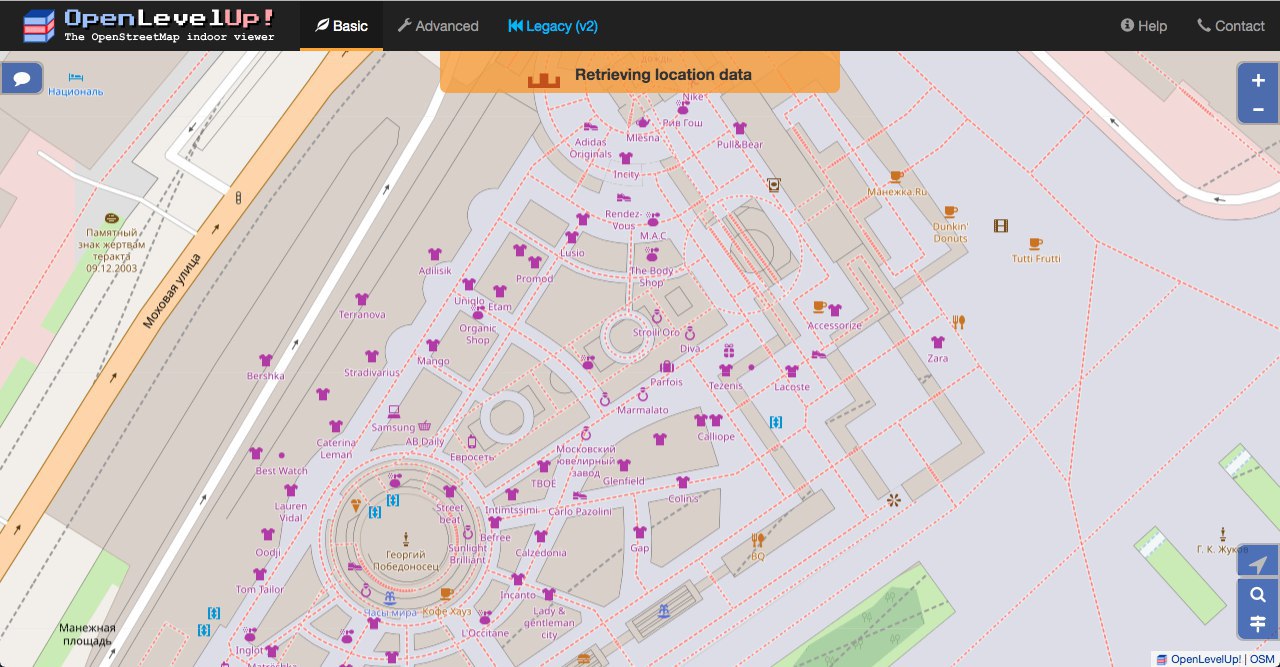
Task: Click the Г. К. Жуков statue icon
Action: click(x=1221, y=533)
